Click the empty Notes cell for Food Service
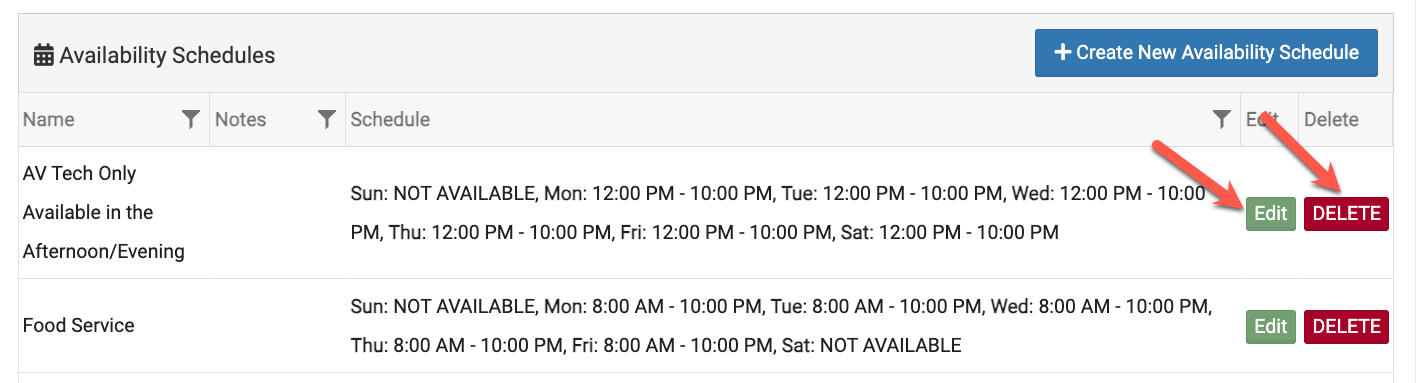The height and width of the screenshot is (383, 1416). coord(277,326)
